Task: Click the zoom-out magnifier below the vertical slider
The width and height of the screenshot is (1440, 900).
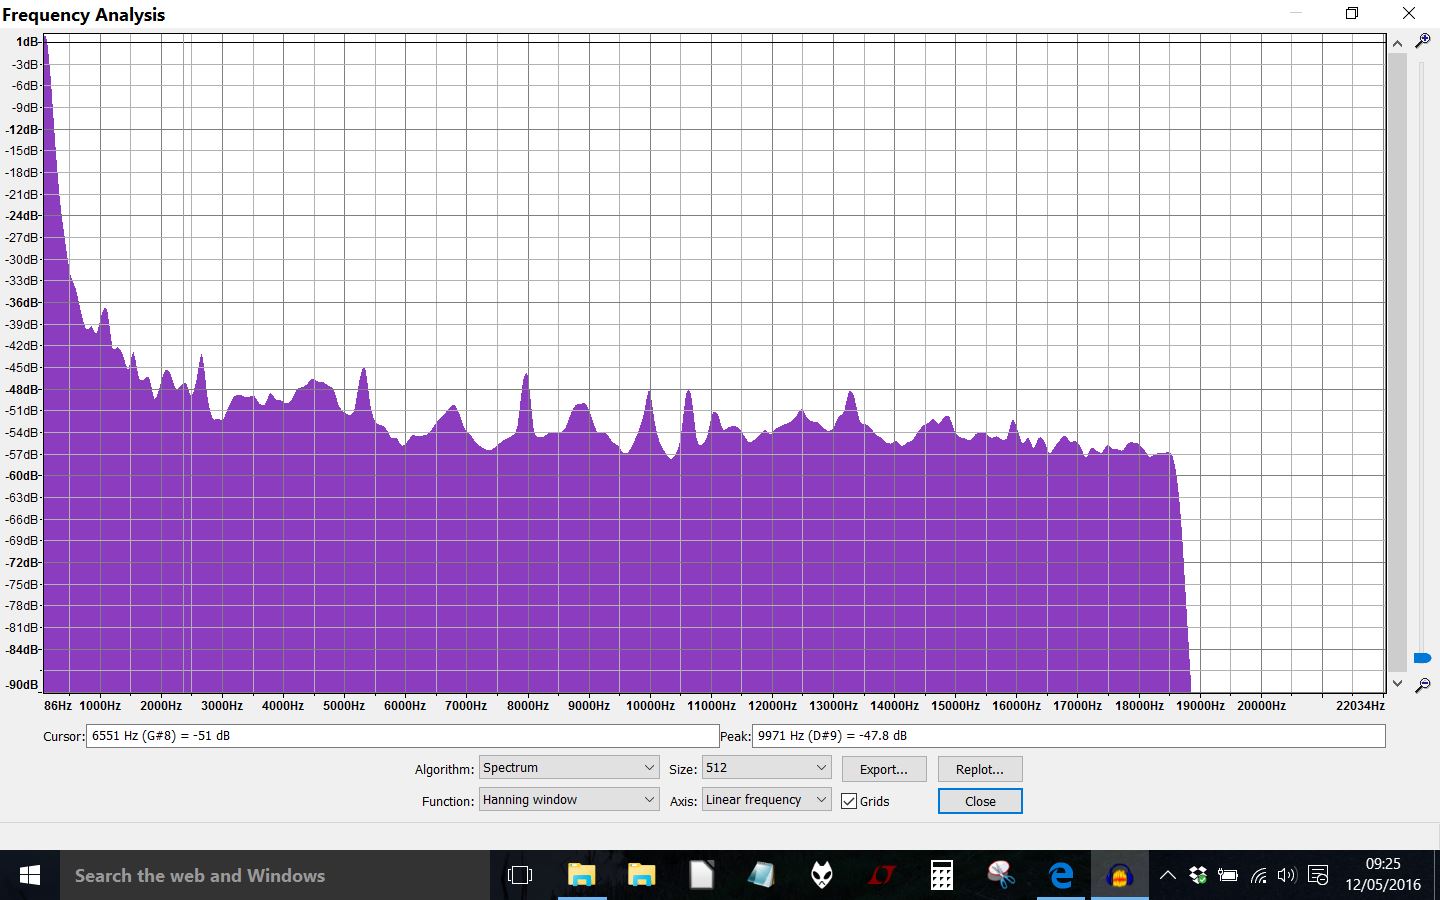Action: pos(1422,685)
